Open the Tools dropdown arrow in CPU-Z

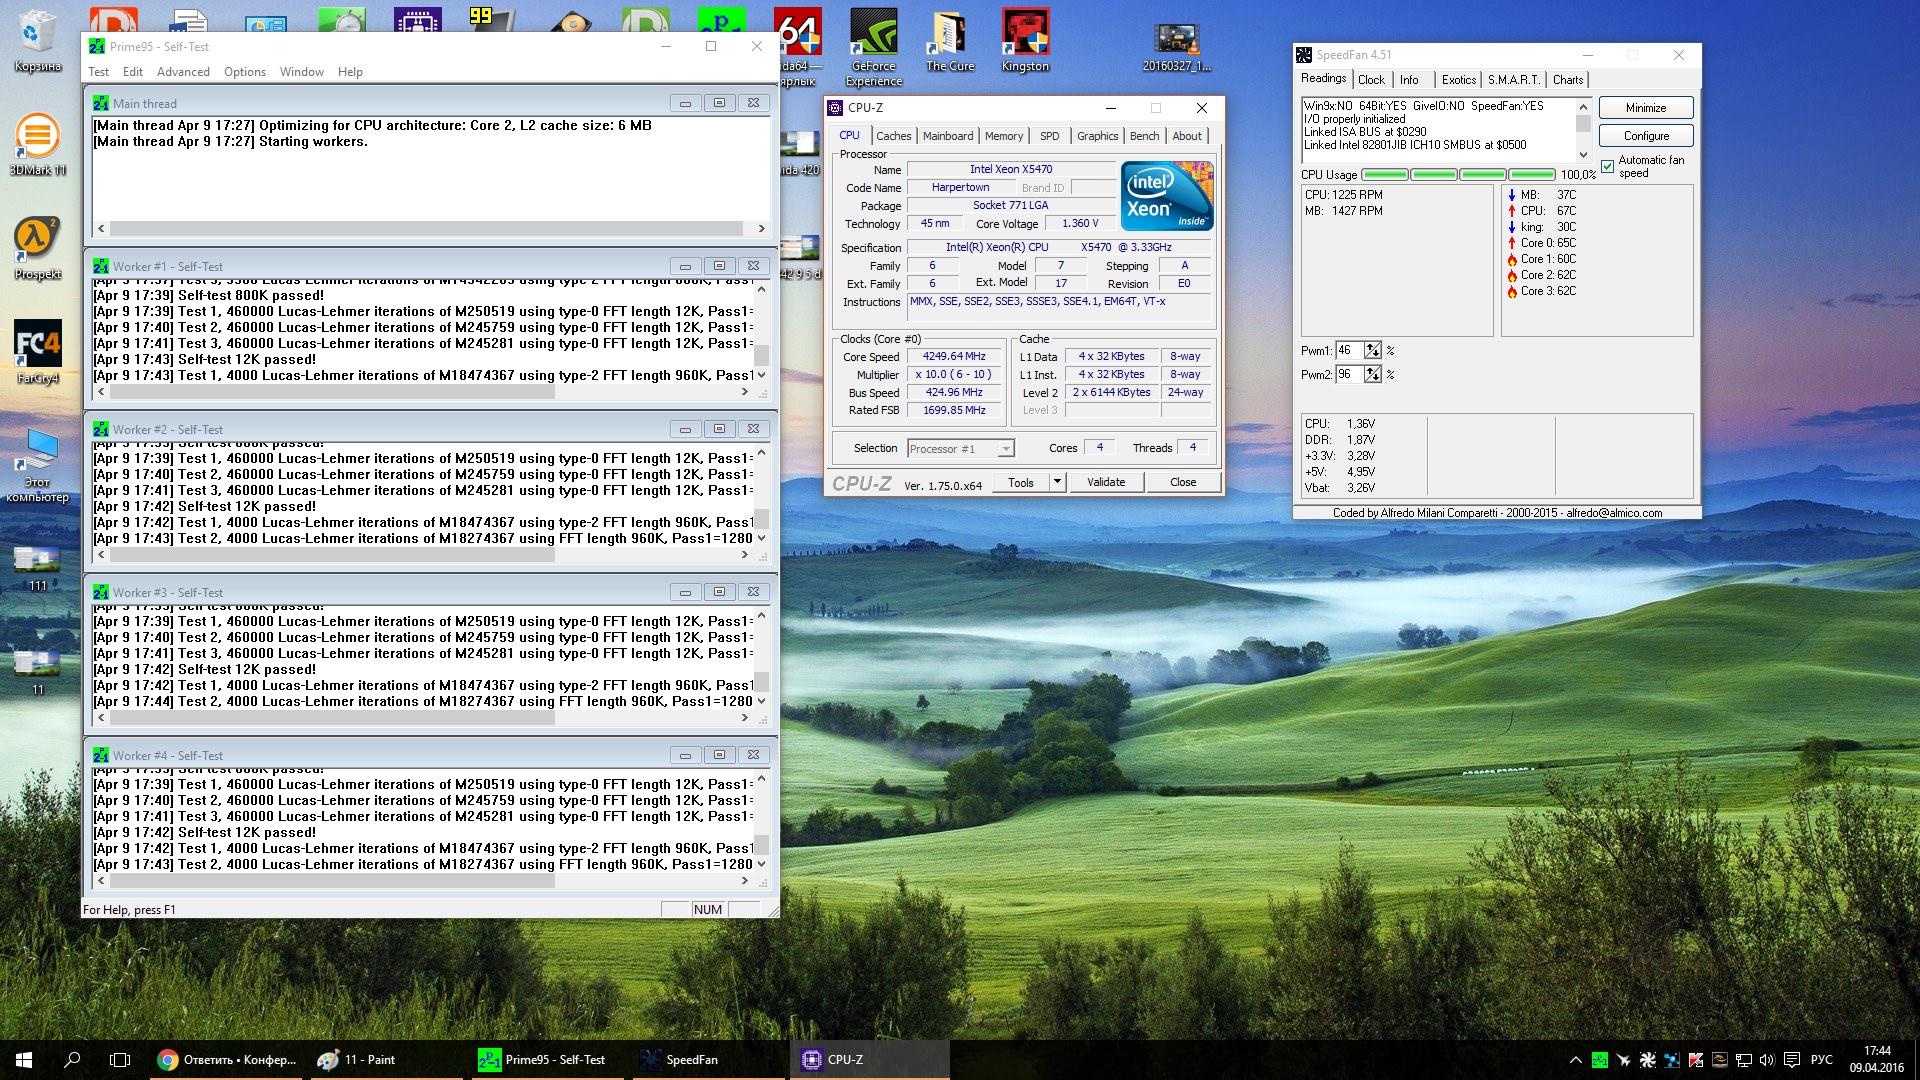tap(1057, 482)
